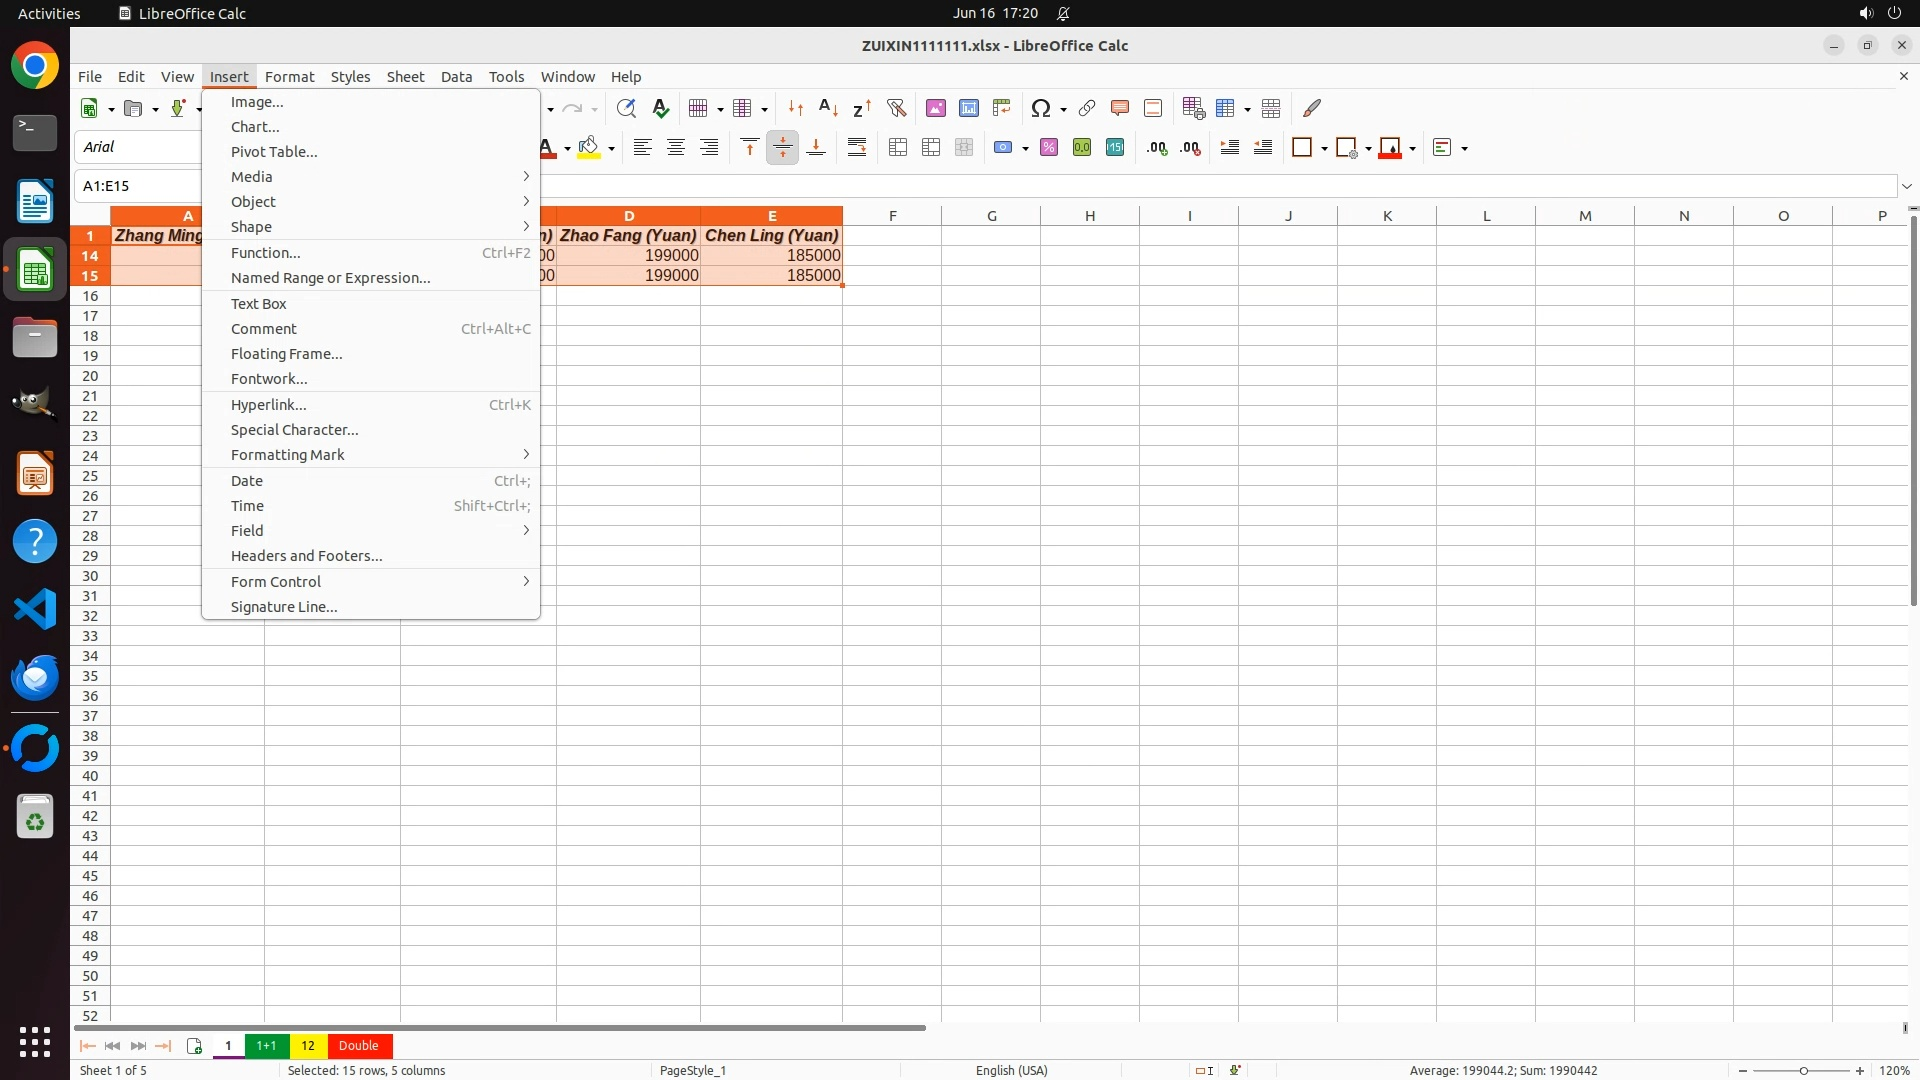Click the AutoFilter icon
Image resolution: width=1920 pixels, height=1080 pixels.
click(896, 108)
